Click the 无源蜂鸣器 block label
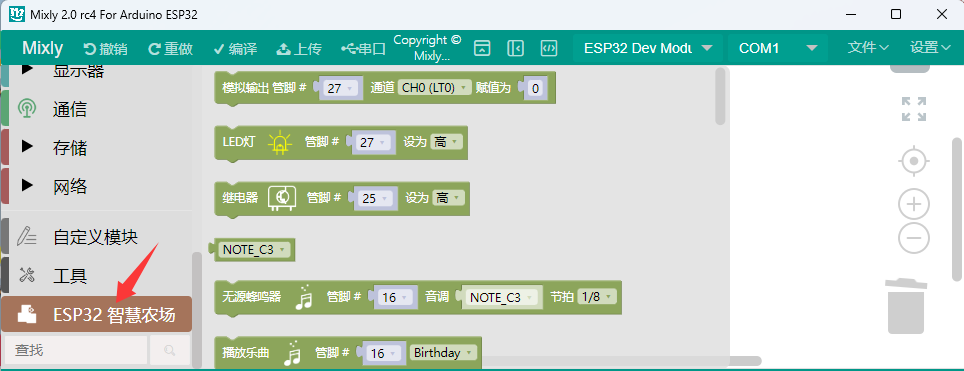 [251, 297]
